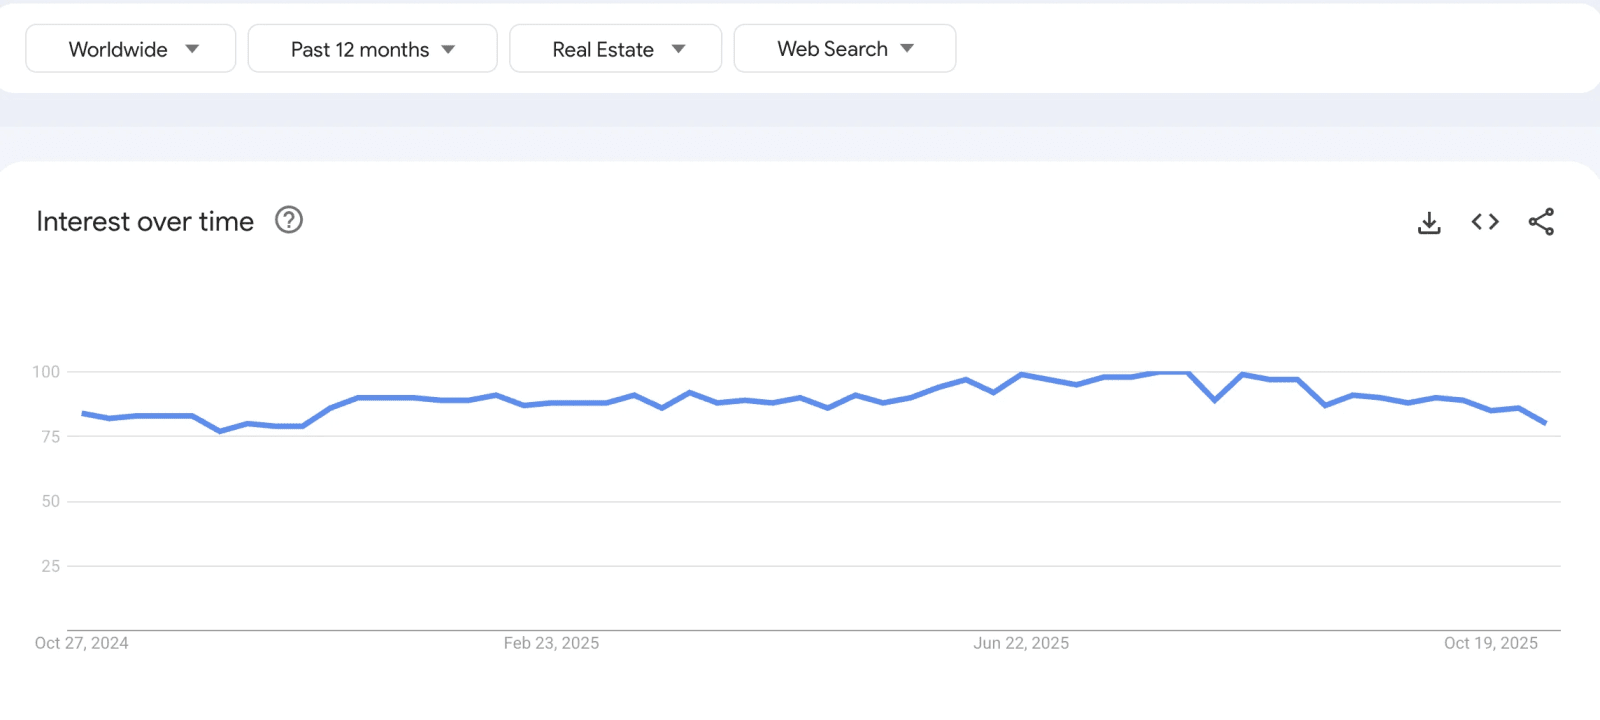Expand the Web Search type dropdown
Image resolution: width=1600 pixels, height=720 pixels.
(845, 49)
